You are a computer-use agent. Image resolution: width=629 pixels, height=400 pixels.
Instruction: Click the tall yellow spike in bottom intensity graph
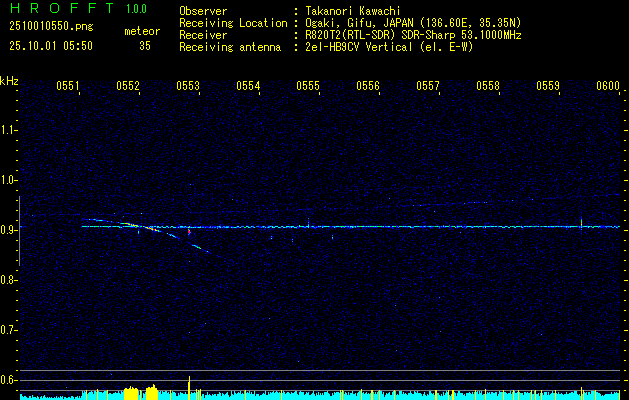(189, 384)
